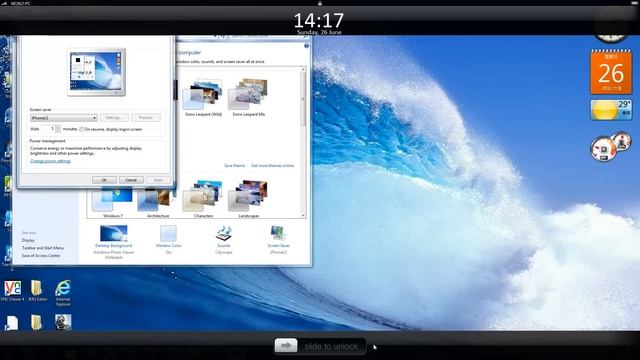Screen dimensions: 640x360
Task: Open the Sounds icon with music notes
Action: coord(224,233)
